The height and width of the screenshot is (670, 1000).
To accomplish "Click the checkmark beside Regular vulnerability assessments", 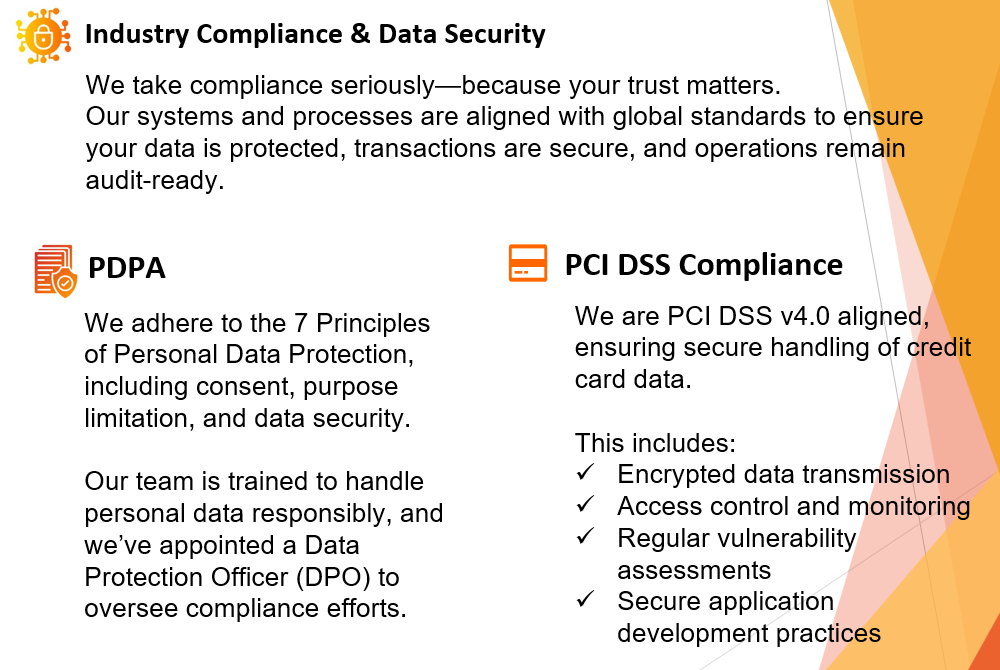I will (585, 536).
